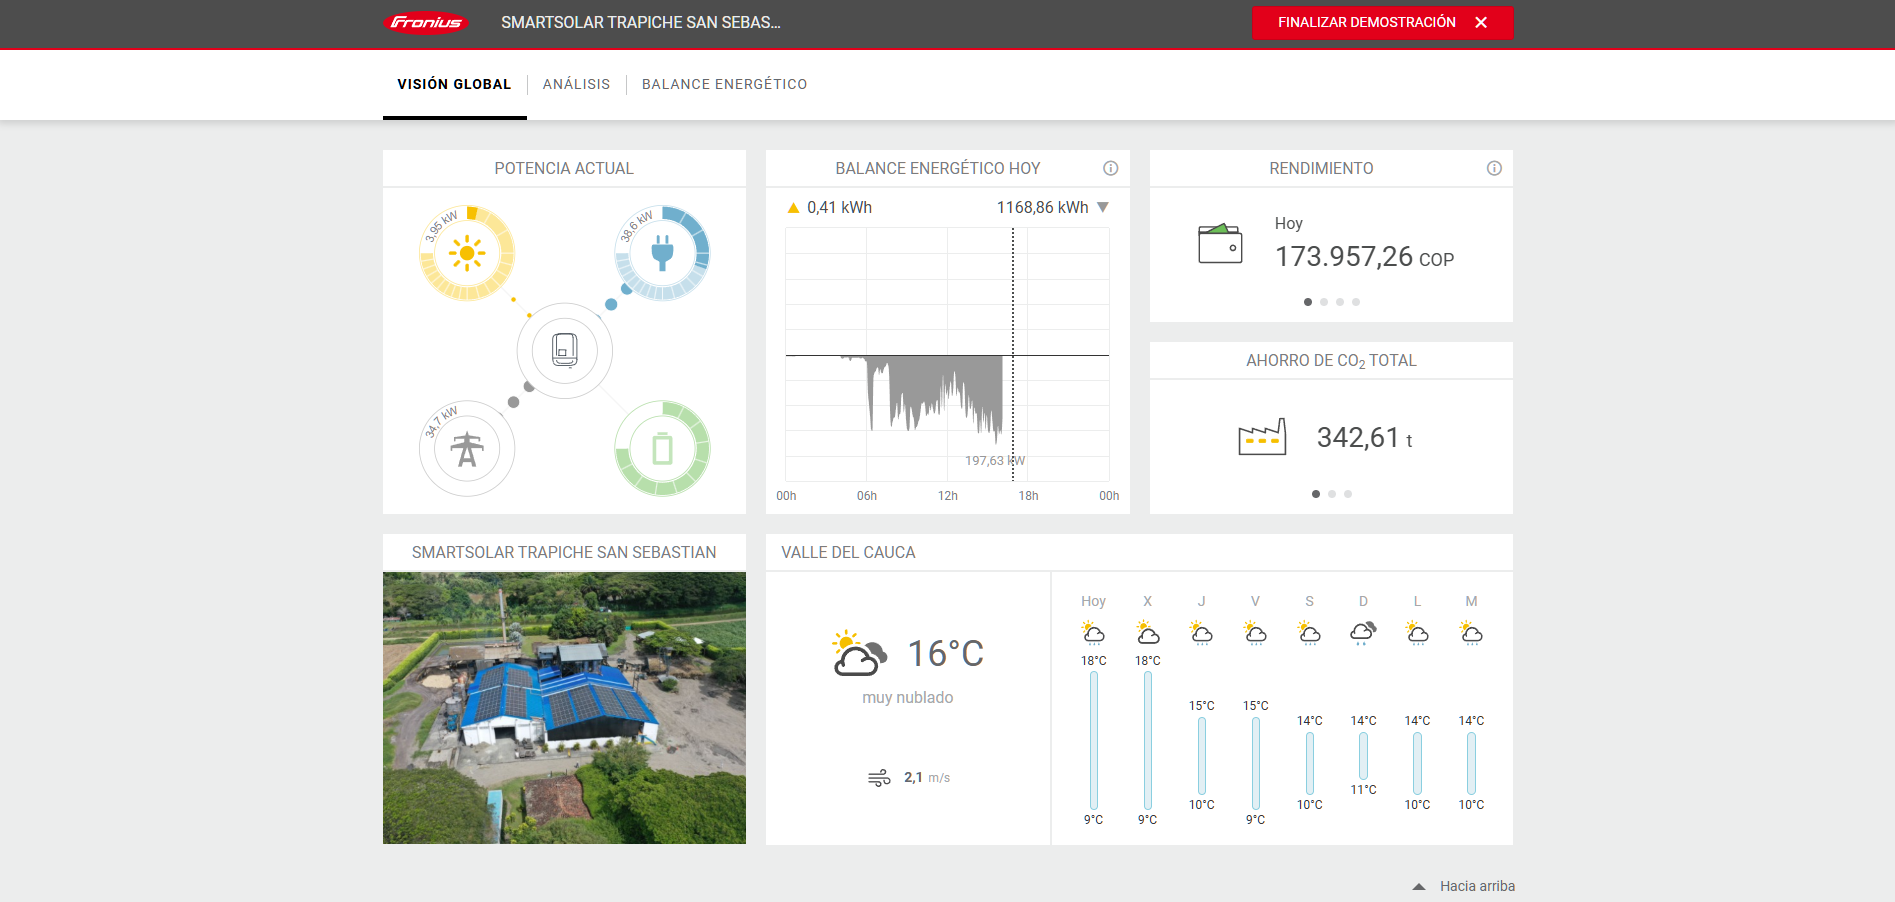Click Finalizar Demostración button
The height and width of the screenshot is (902, 1895).
(x=1381, y=22)
